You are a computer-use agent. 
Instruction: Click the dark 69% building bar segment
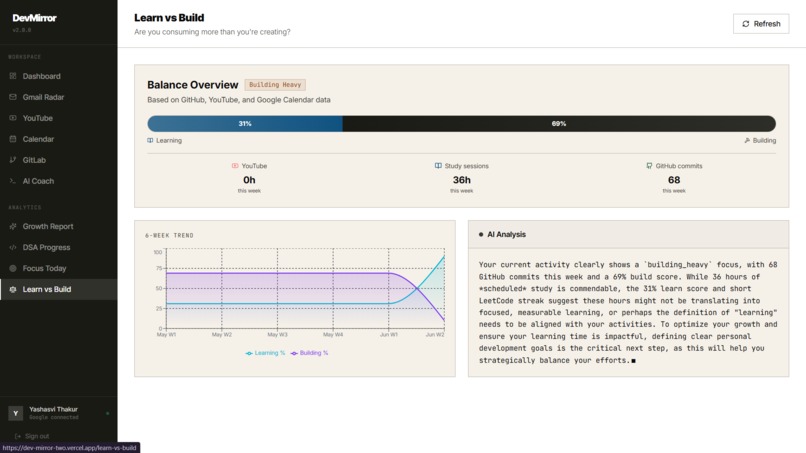coord(559,123)
